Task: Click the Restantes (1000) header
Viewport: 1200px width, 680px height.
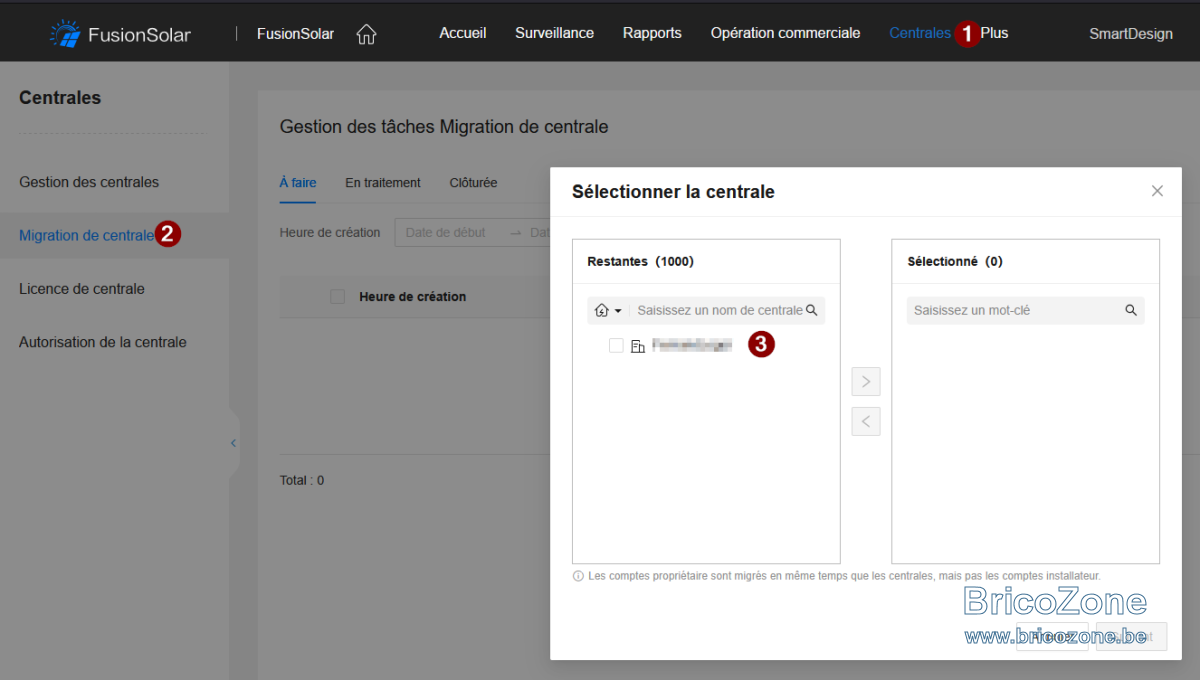Action: click(640, 261)
